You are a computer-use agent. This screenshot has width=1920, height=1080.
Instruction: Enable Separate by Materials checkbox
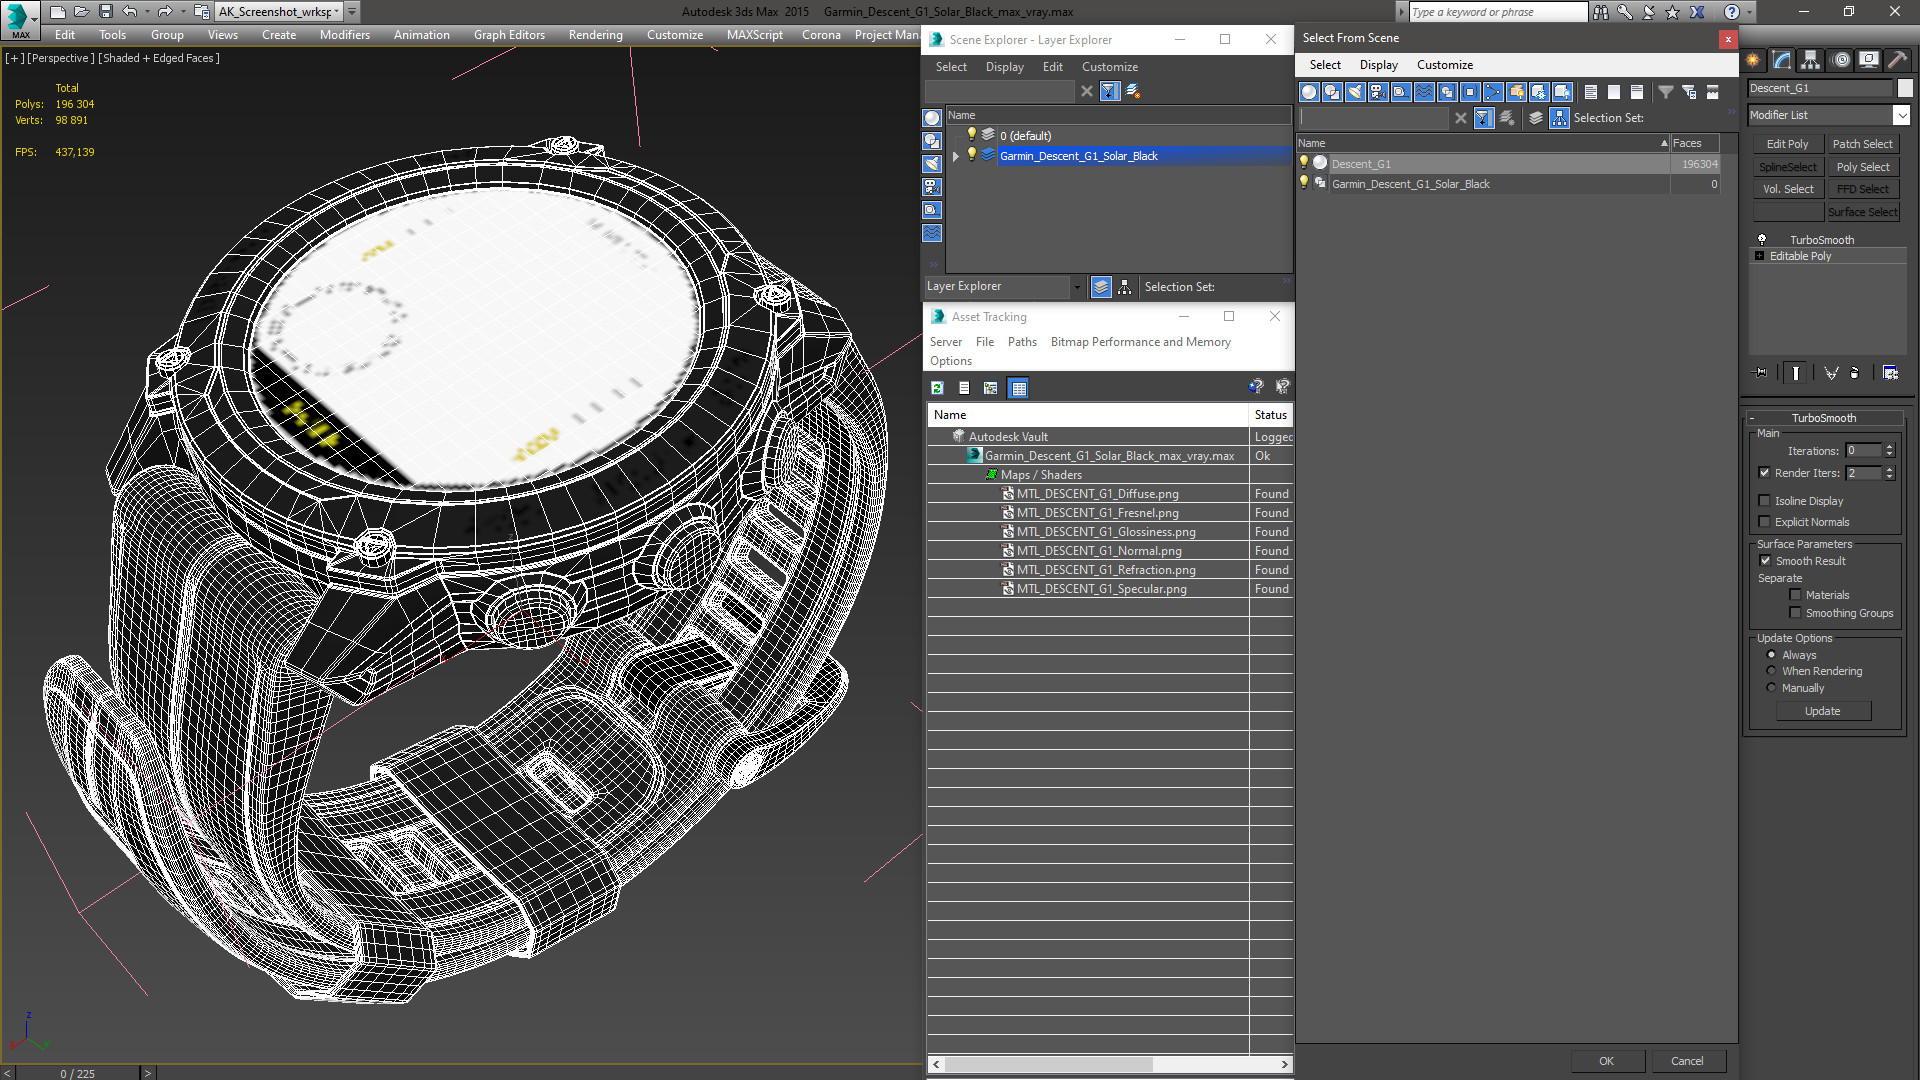(1795, 595)
